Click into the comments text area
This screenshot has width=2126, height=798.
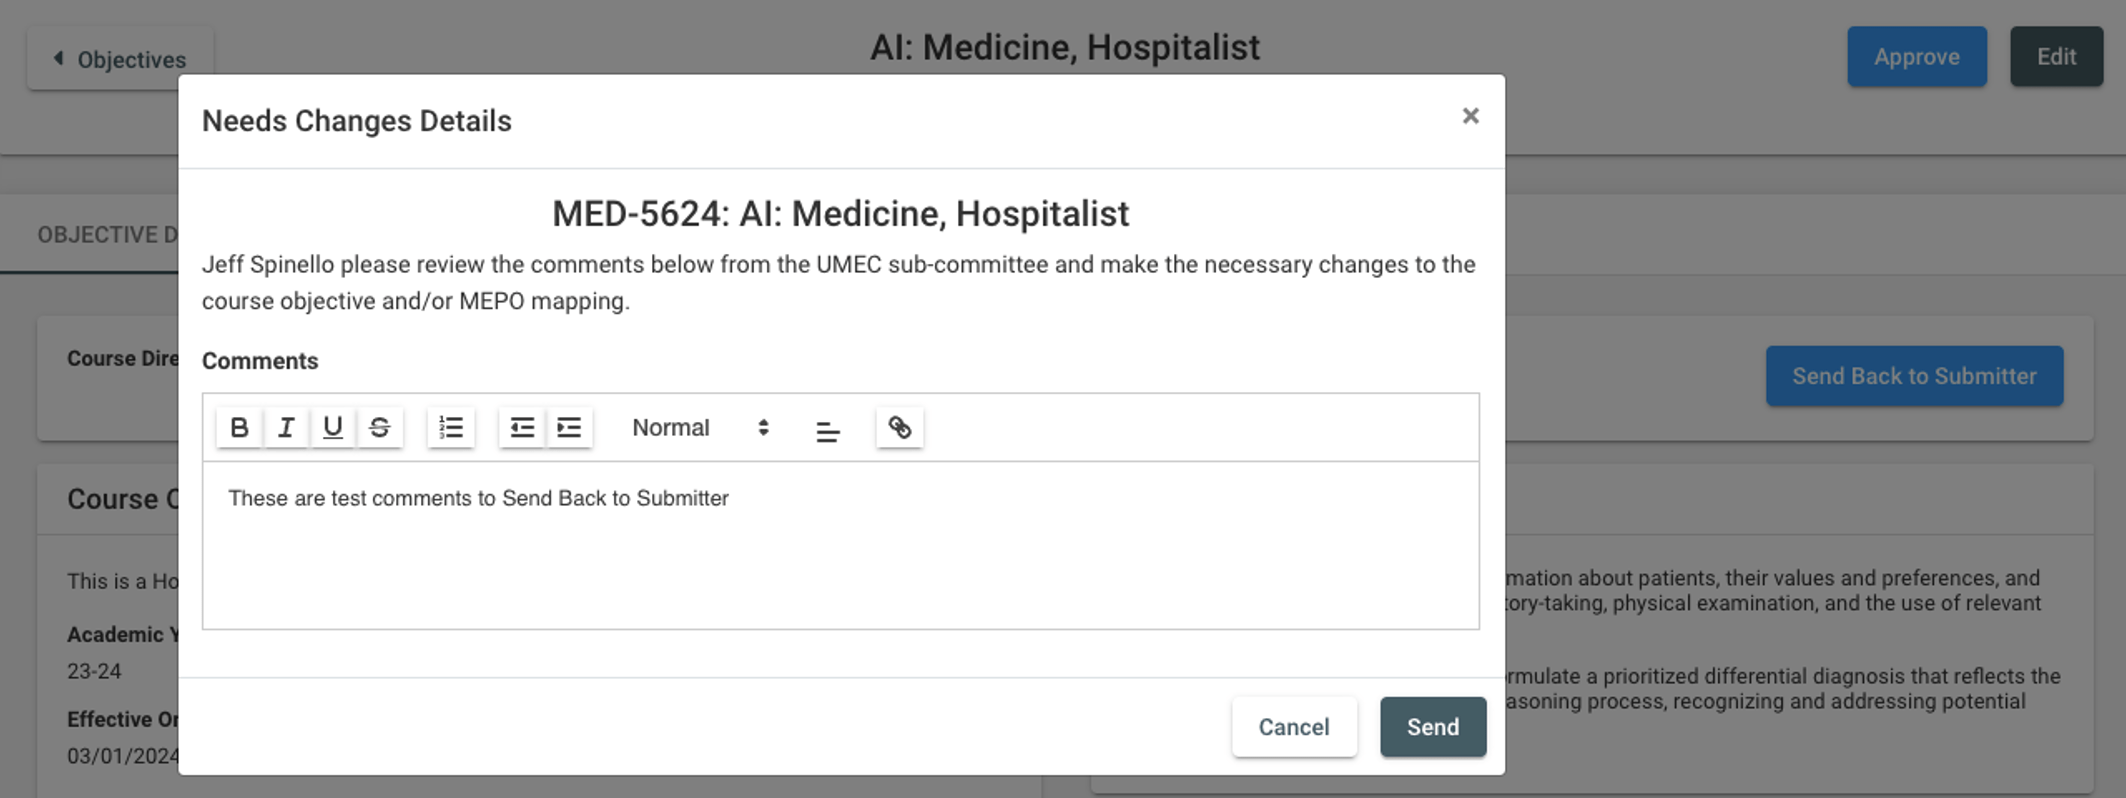click(840, 545)
